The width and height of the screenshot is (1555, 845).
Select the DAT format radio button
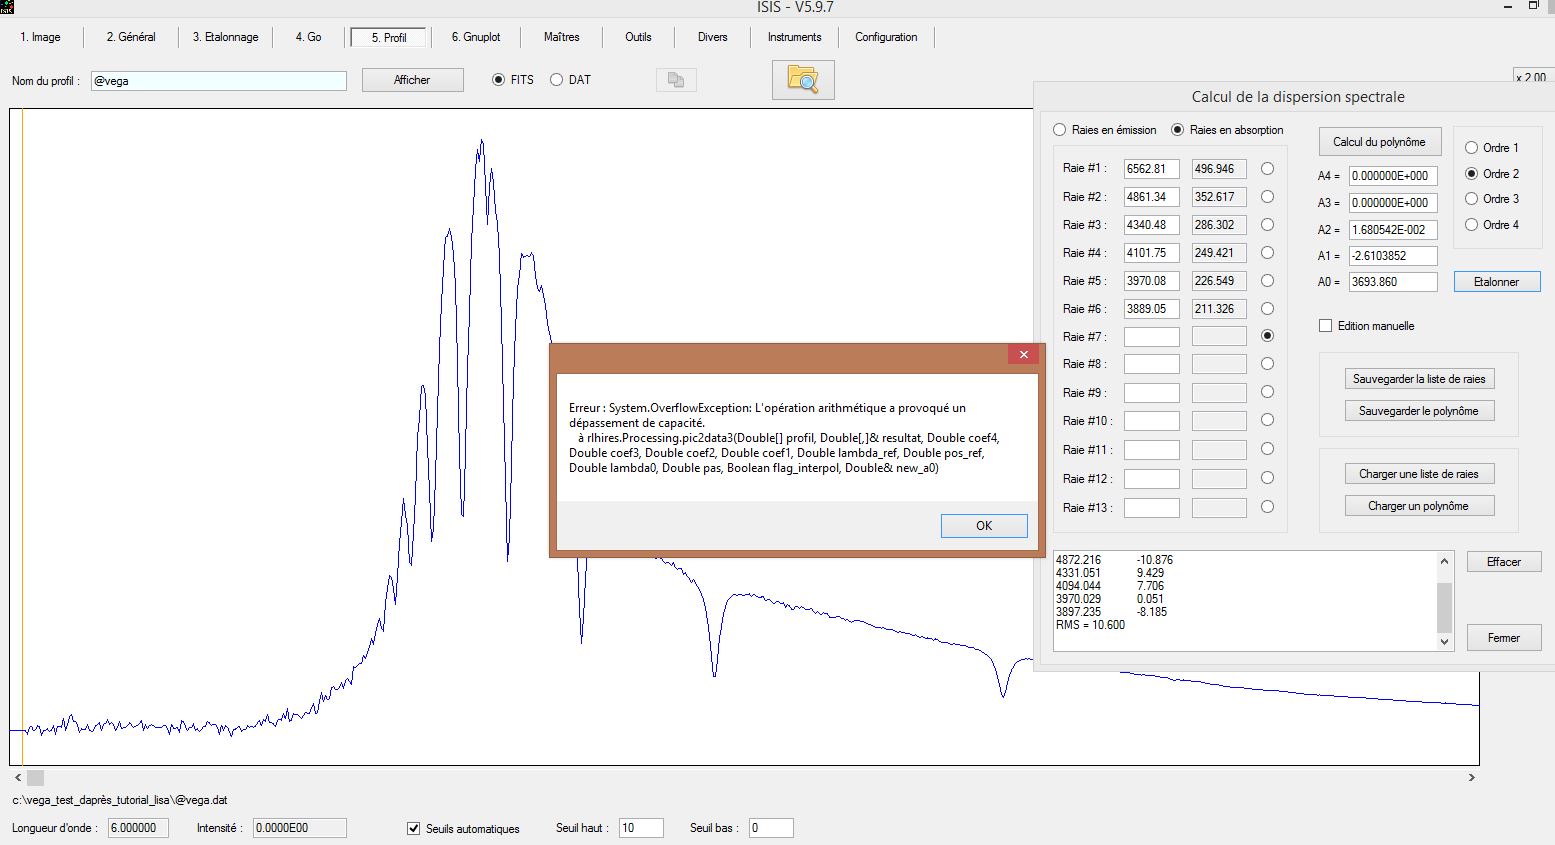coord(557,80)
